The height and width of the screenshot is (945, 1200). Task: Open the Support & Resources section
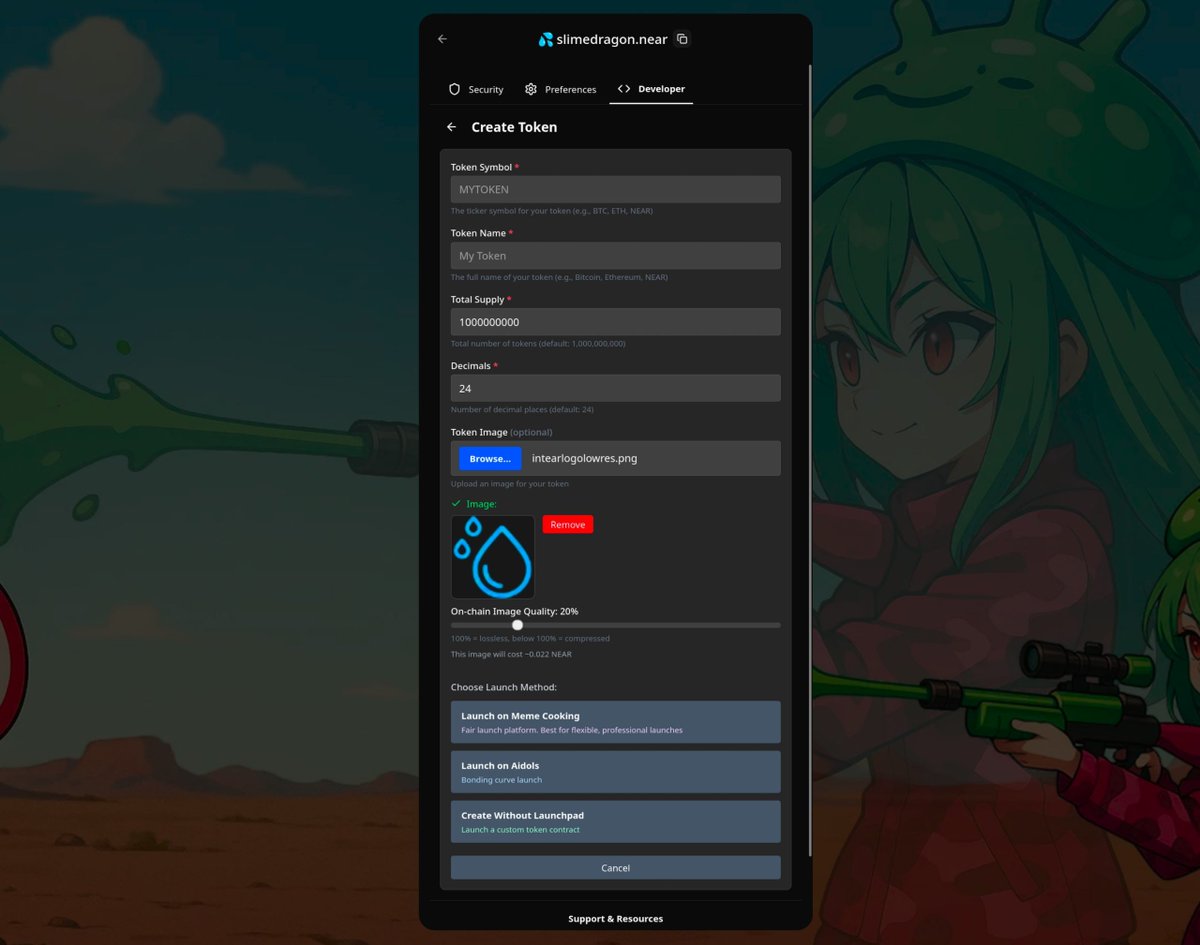[615, 918]
